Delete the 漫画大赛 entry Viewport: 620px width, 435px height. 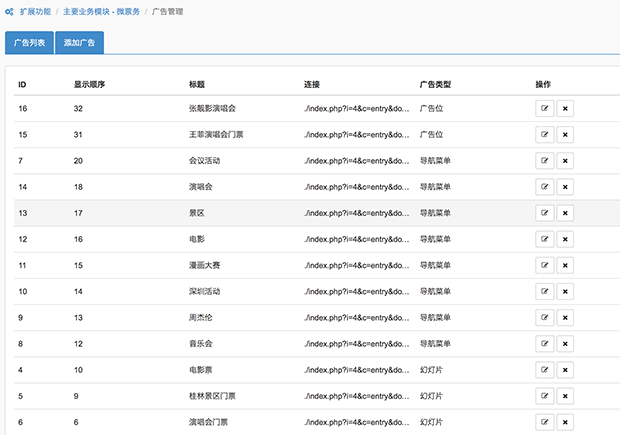[565, 265]
